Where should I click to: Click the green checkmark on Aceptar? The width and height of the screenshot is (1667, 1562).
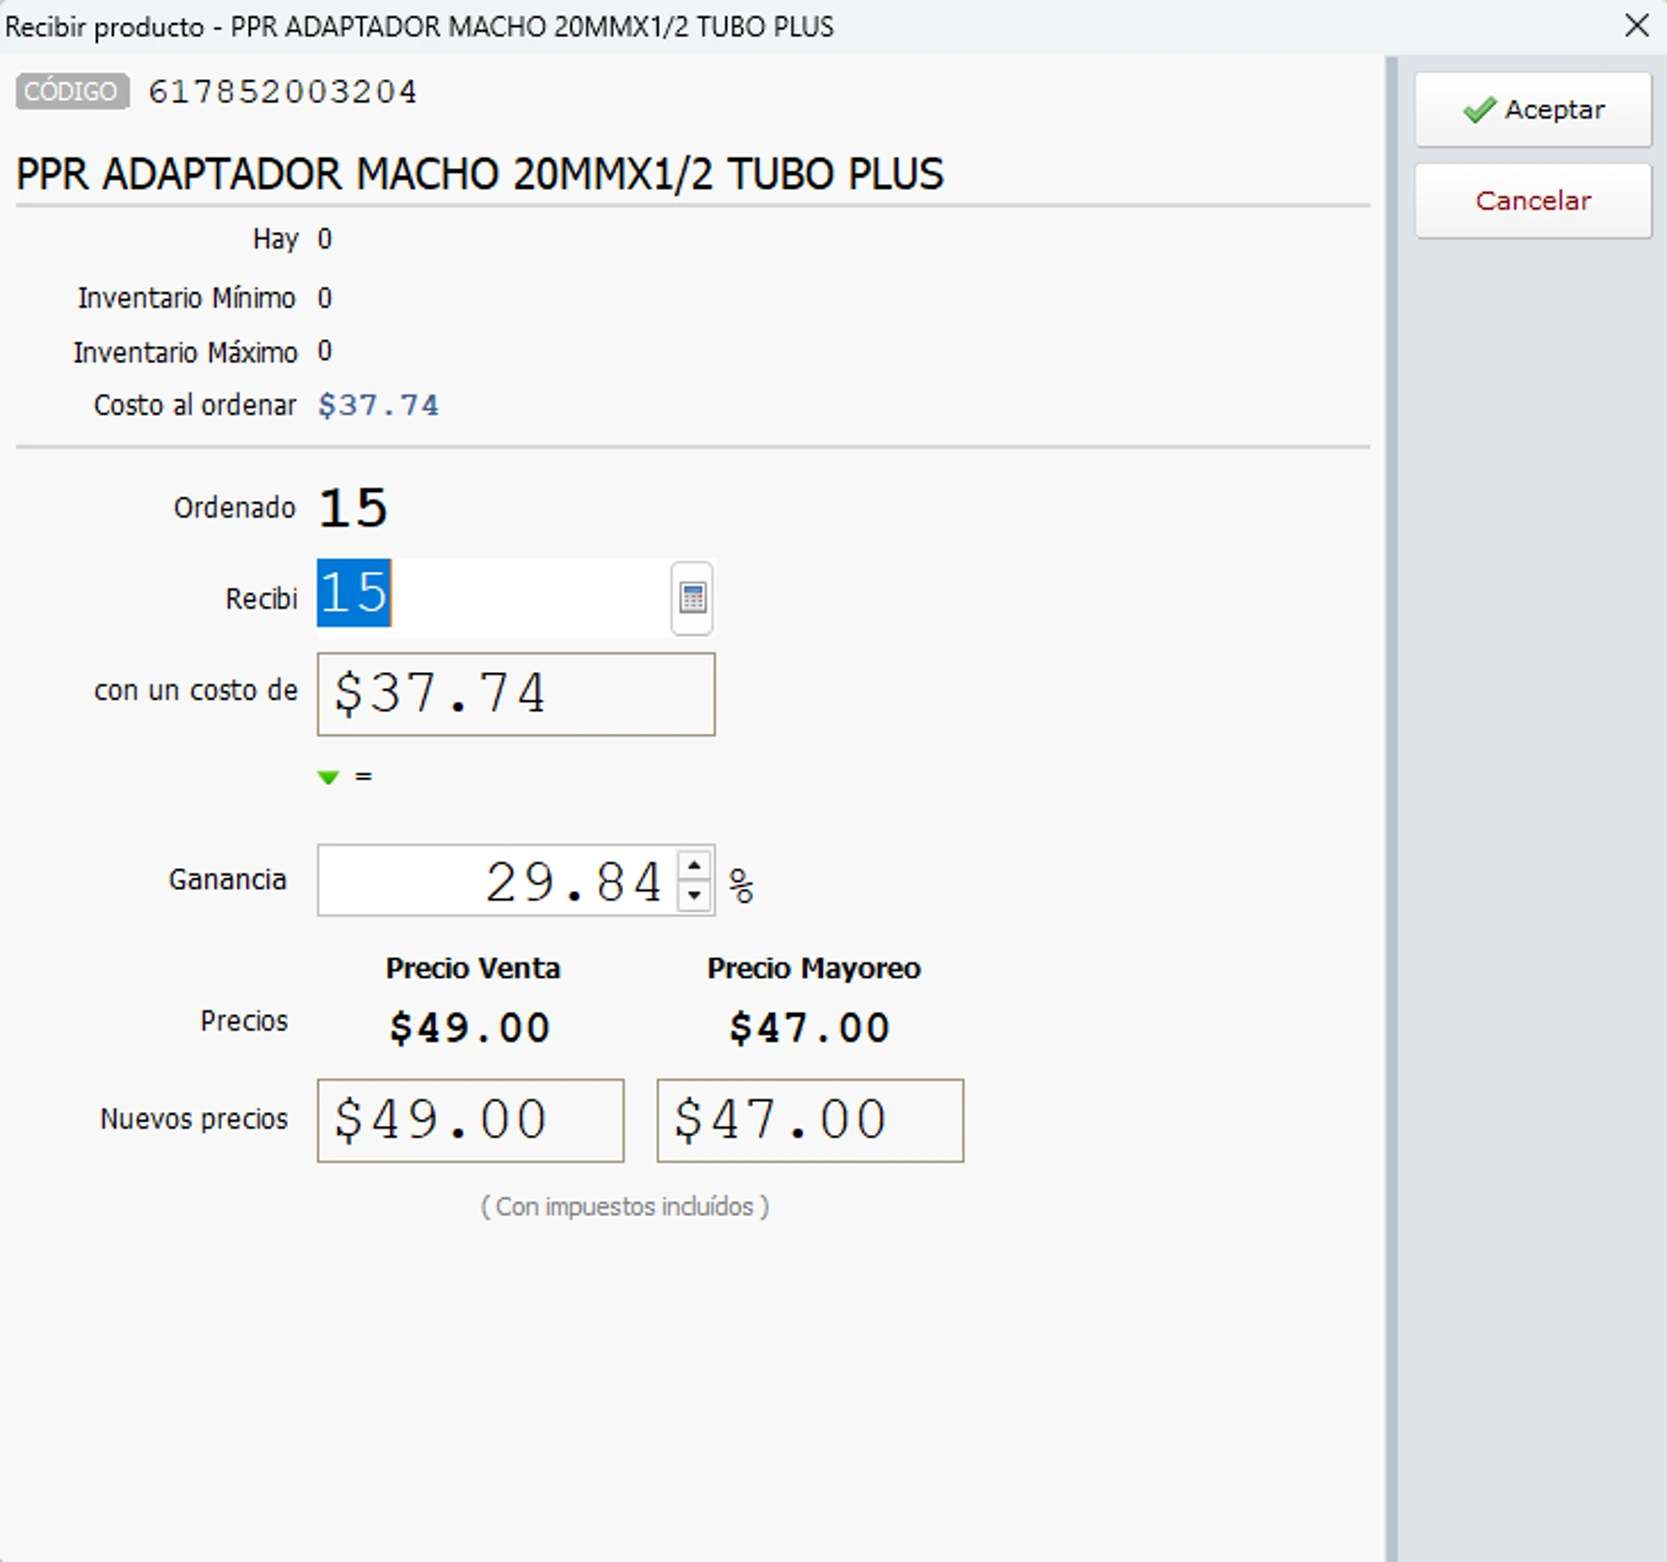click(1479, 110)
